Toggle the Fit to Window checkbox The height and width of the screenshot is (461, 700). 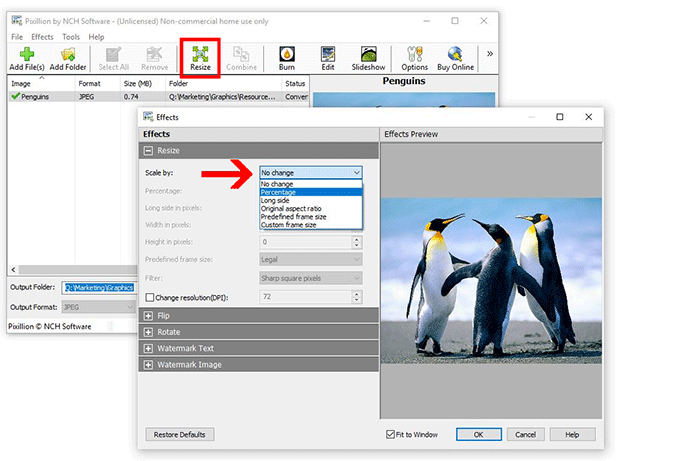click(x=390, y=434)
